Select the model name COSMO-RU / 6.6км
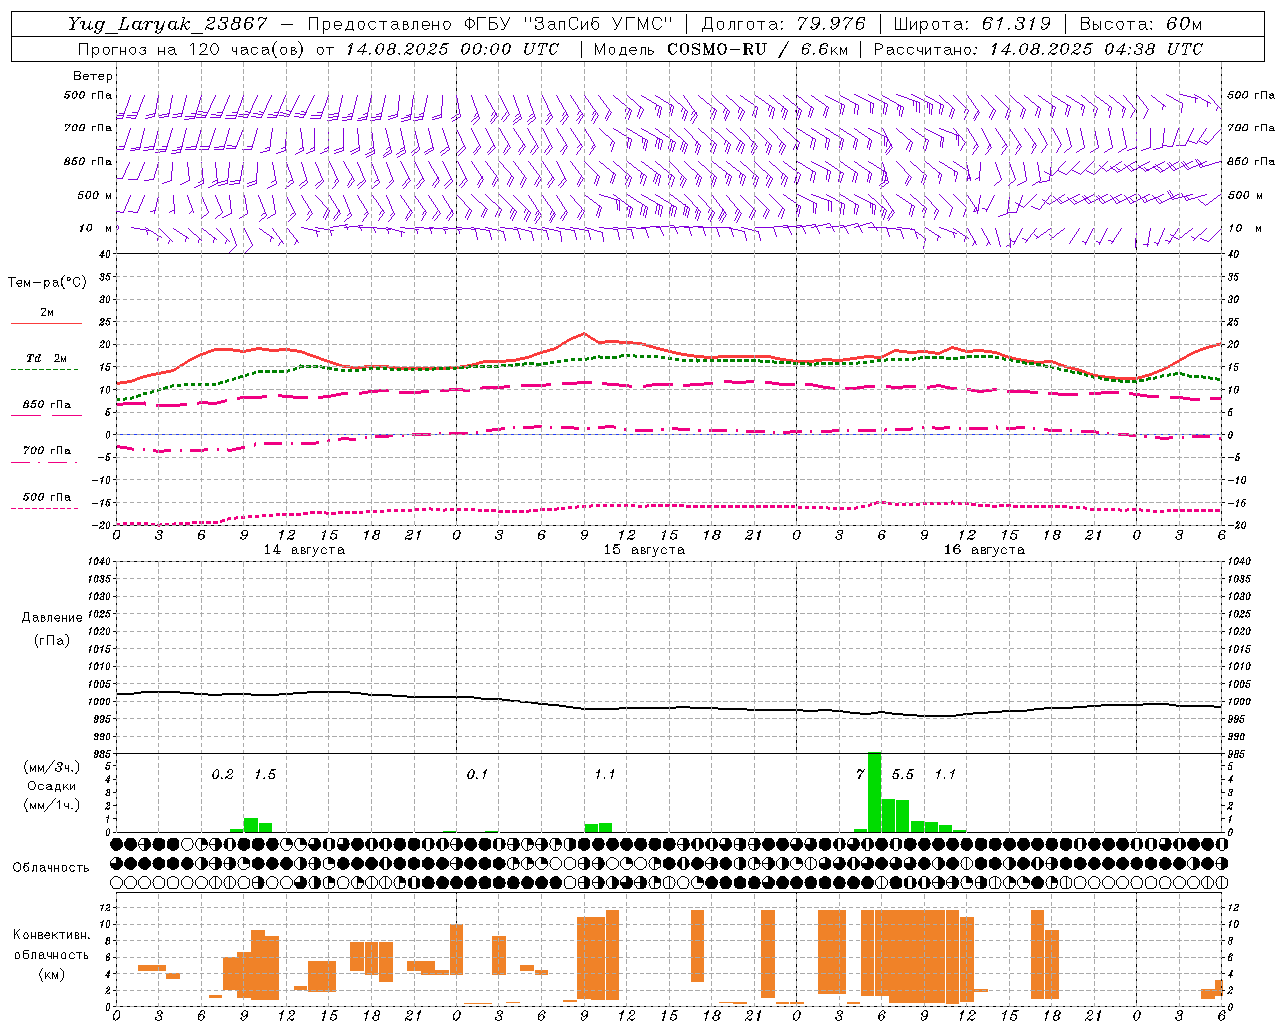The width and height of the screenshot is (1280, 1024). [758, 49]
